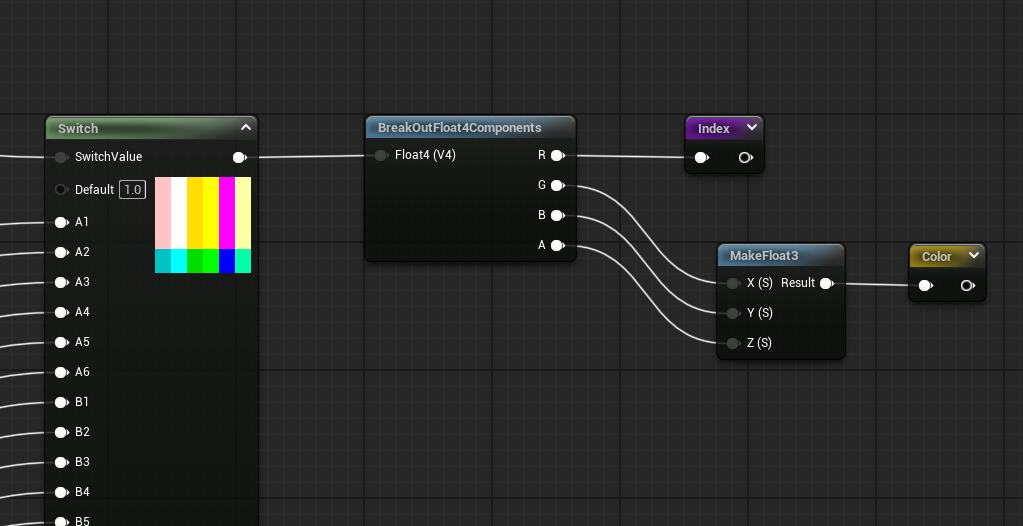
Task: Click the A3 input pin
Action: (61, 283)
